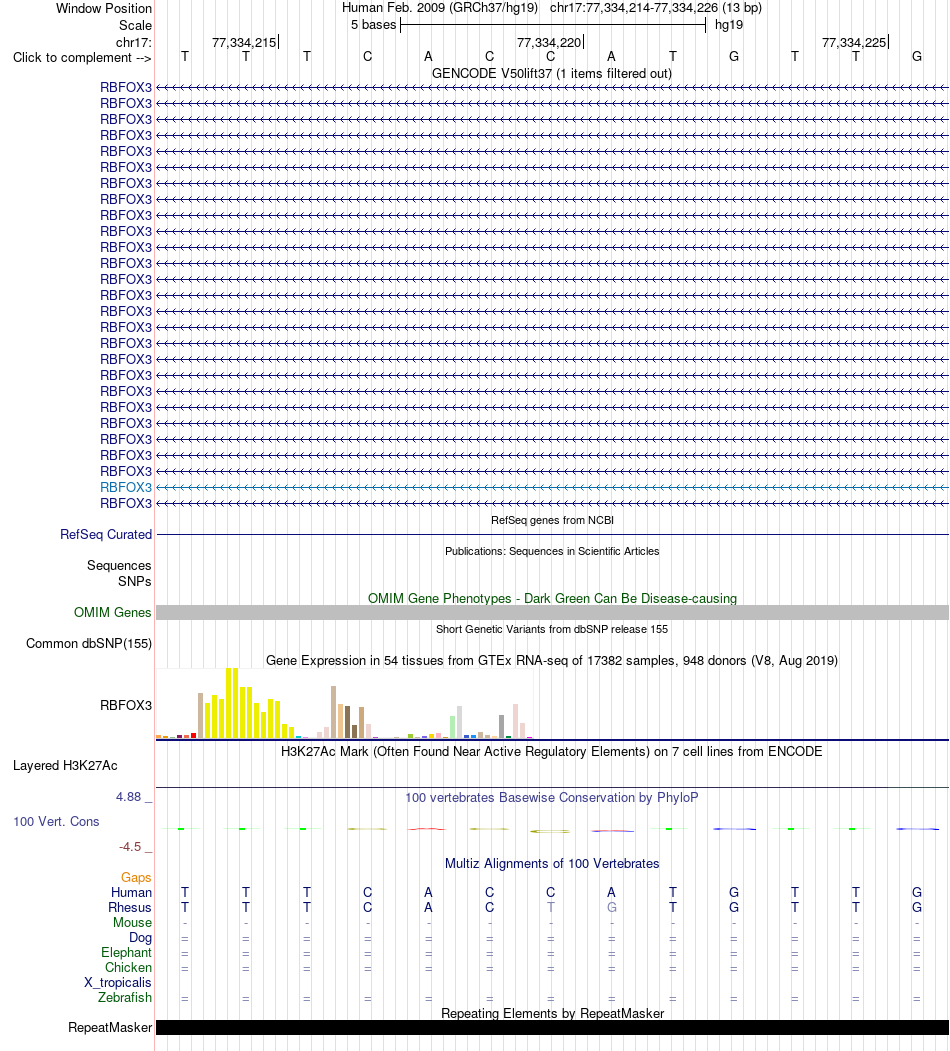Click the grayed mismatch G in Rhesus row
950x1051 pixels.
(x=611, y=908)
